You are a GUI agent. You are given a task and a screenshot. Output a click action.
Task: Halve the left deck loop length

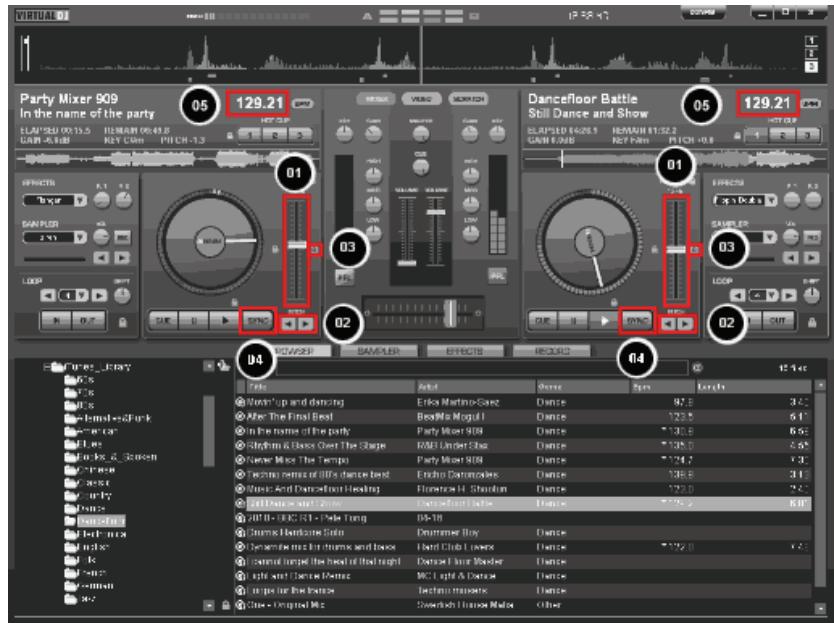pos(48,295)
